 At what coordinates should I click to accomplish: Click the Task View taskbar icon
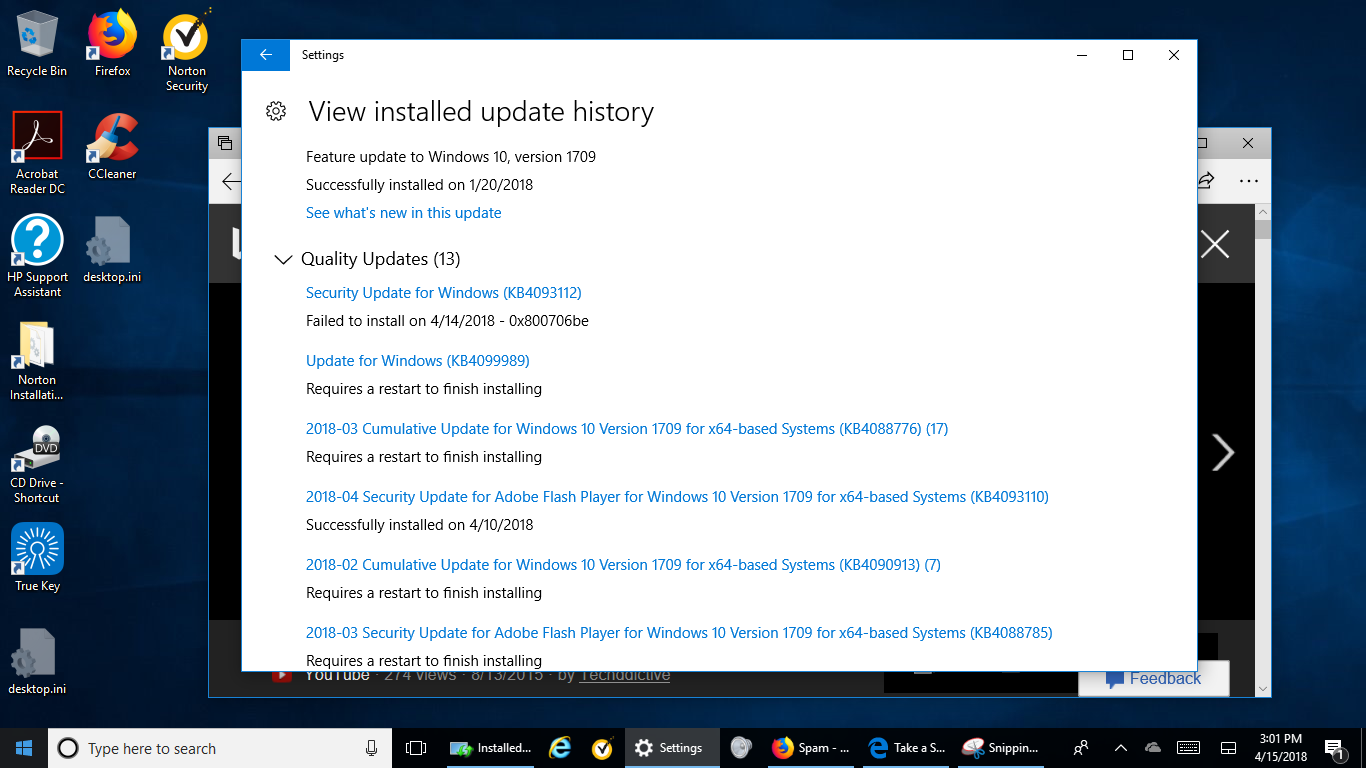point(416,748)
